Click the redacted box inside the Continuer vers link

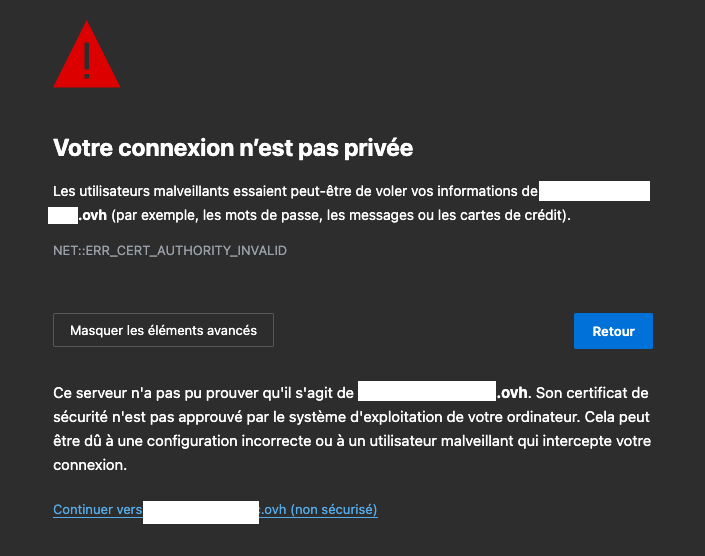point(201,510)
